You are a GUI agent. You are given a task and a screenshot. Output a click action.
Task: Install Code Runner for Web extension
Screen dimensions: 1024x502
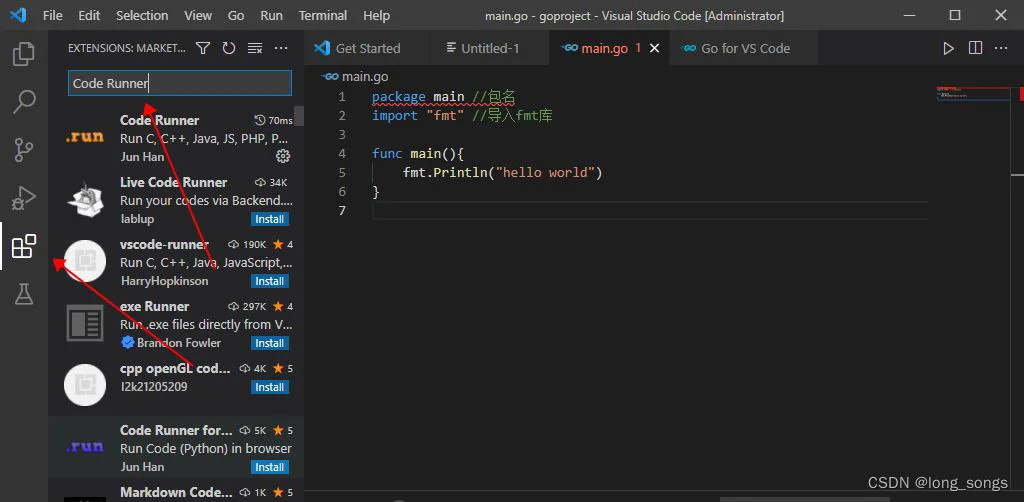tap(270, 467)
